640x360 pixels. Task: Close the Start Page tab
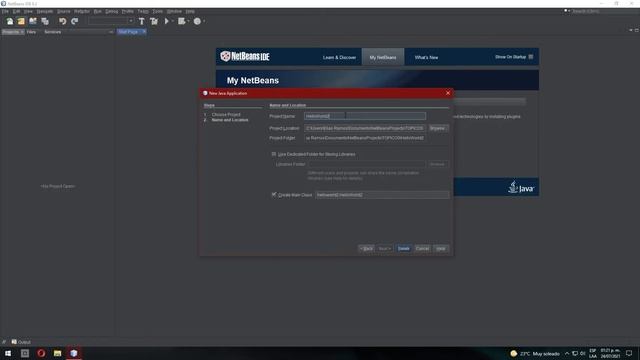coord(144,32)
